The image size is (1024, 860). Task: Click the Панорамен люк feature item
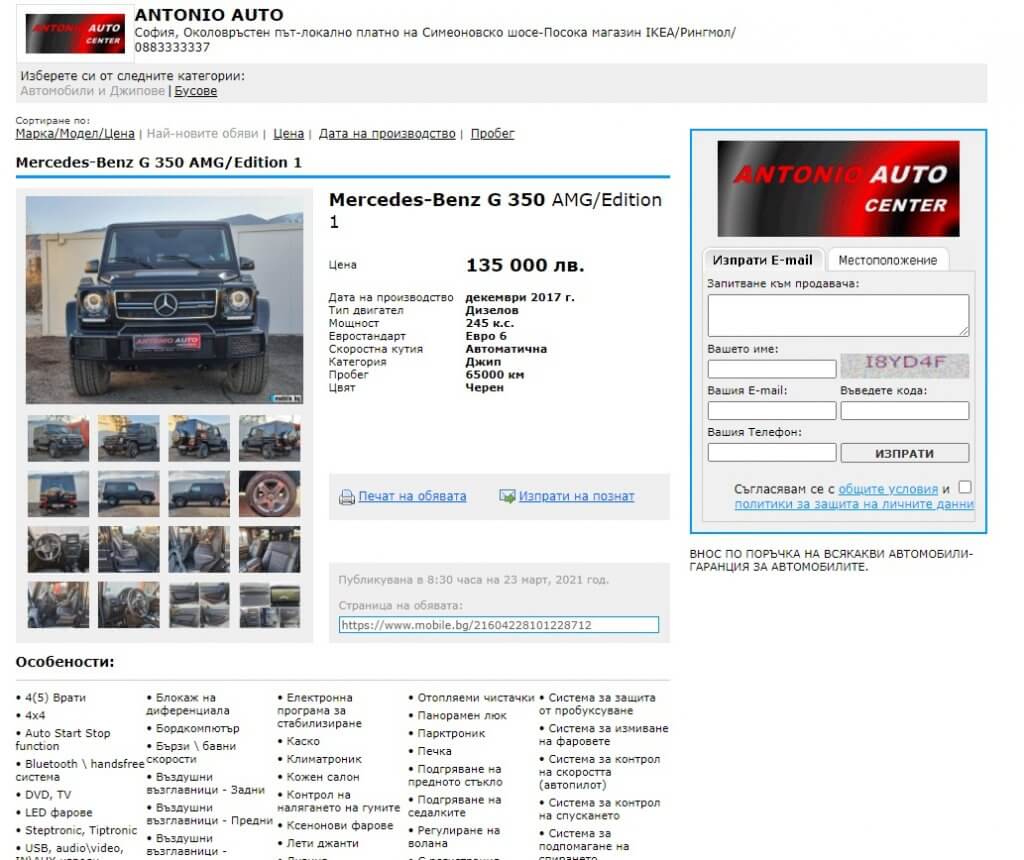coord(462,716)
